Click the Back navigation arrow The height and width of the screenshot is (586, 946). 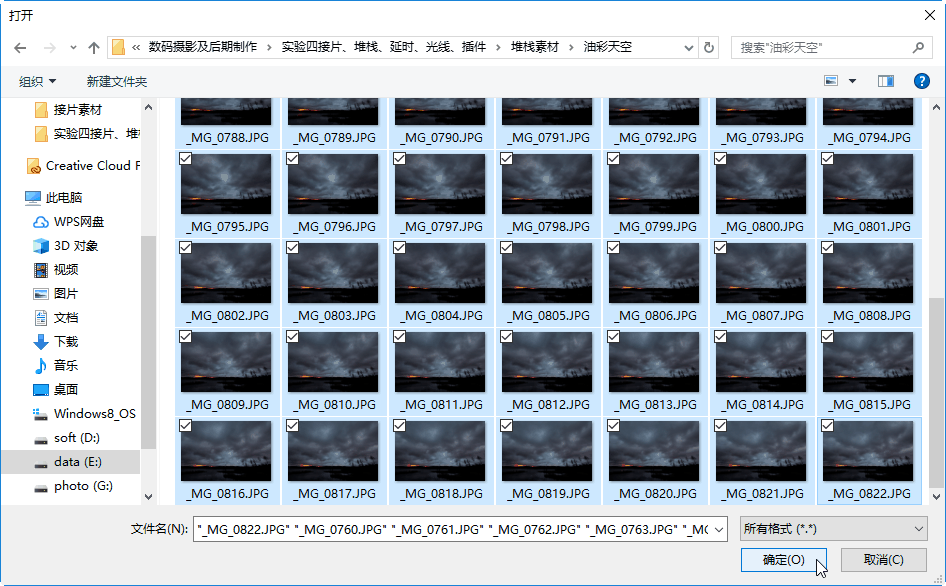(x=21, y=48)
